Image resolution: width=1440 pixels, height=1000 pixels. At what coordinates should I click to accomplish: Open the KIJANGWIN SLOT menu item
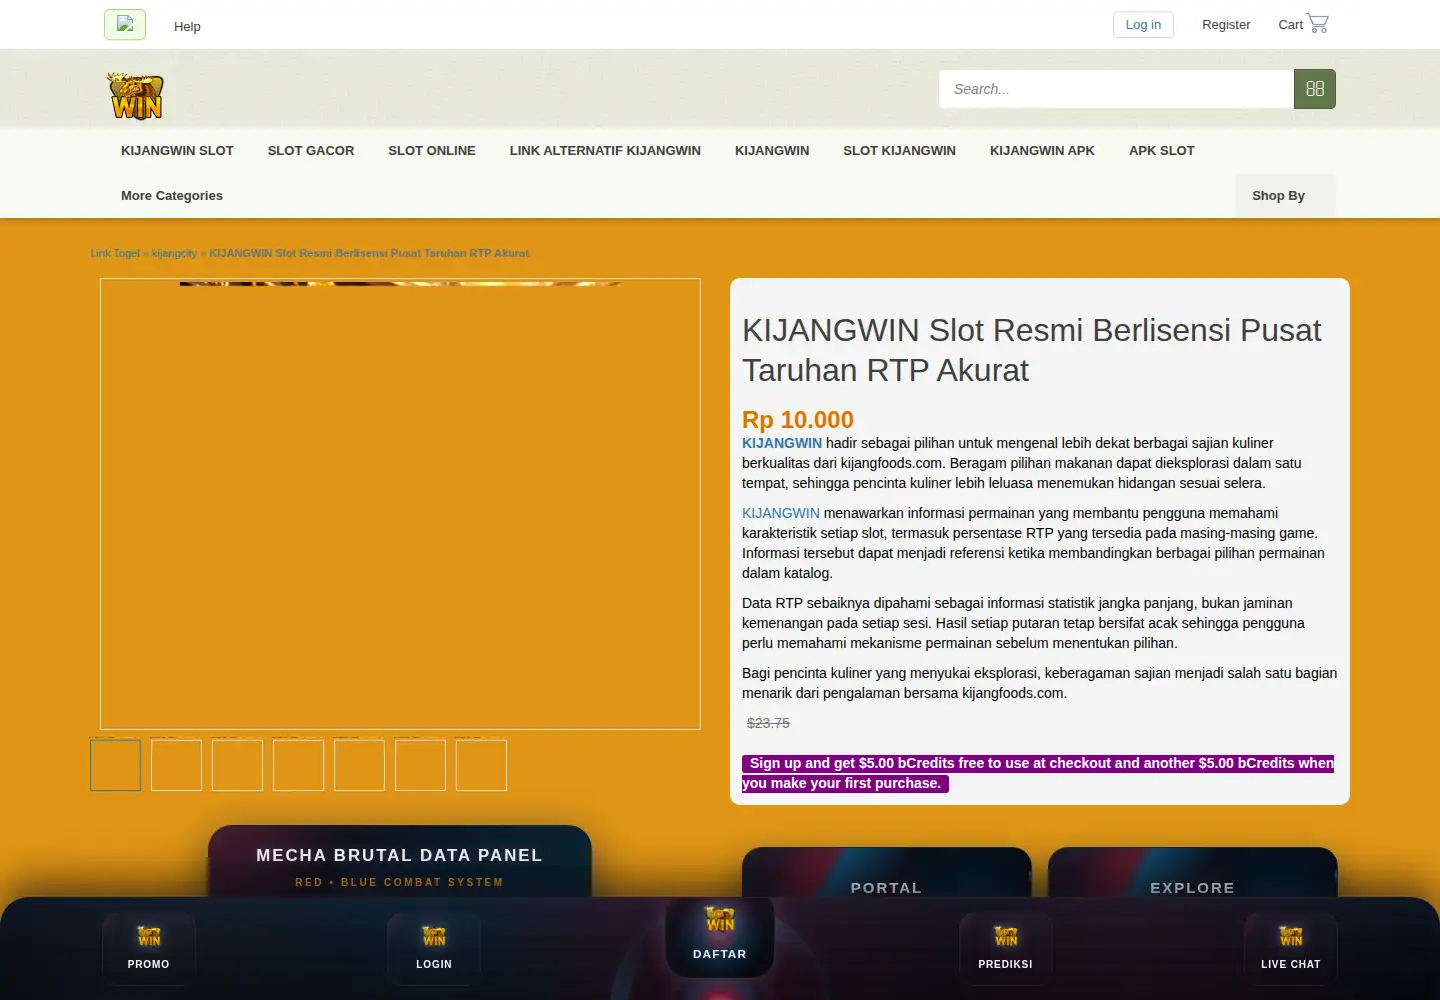(177, 151)
